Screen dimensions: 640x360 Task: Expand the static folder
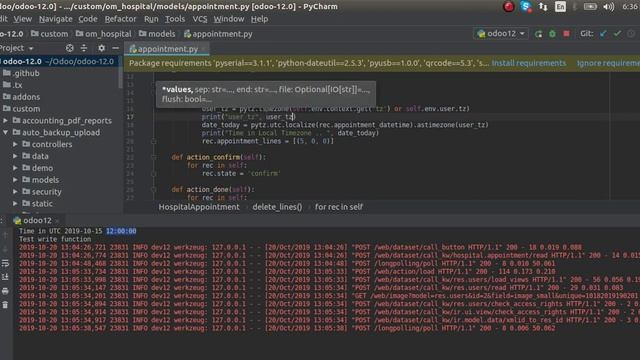(15, 203)
